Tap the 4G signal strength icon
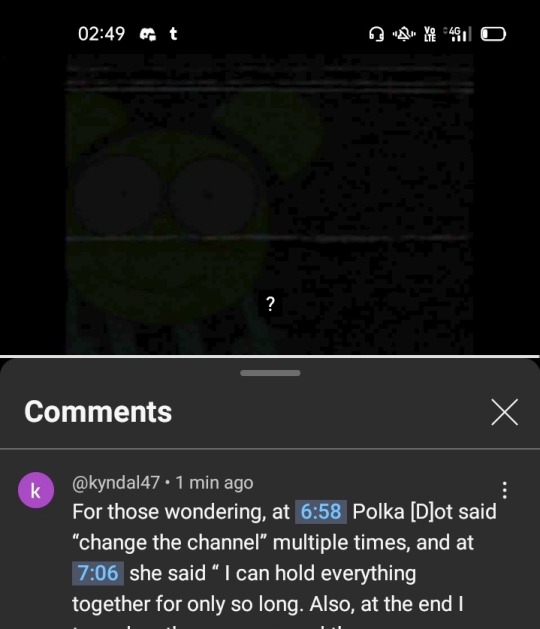Screen dimensions: 540x629 [x=457, y=34]
